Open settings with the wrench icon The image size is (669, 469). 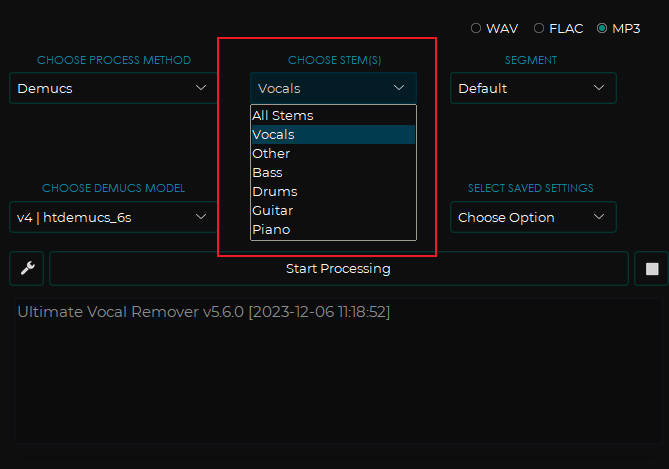coord(26,269)
